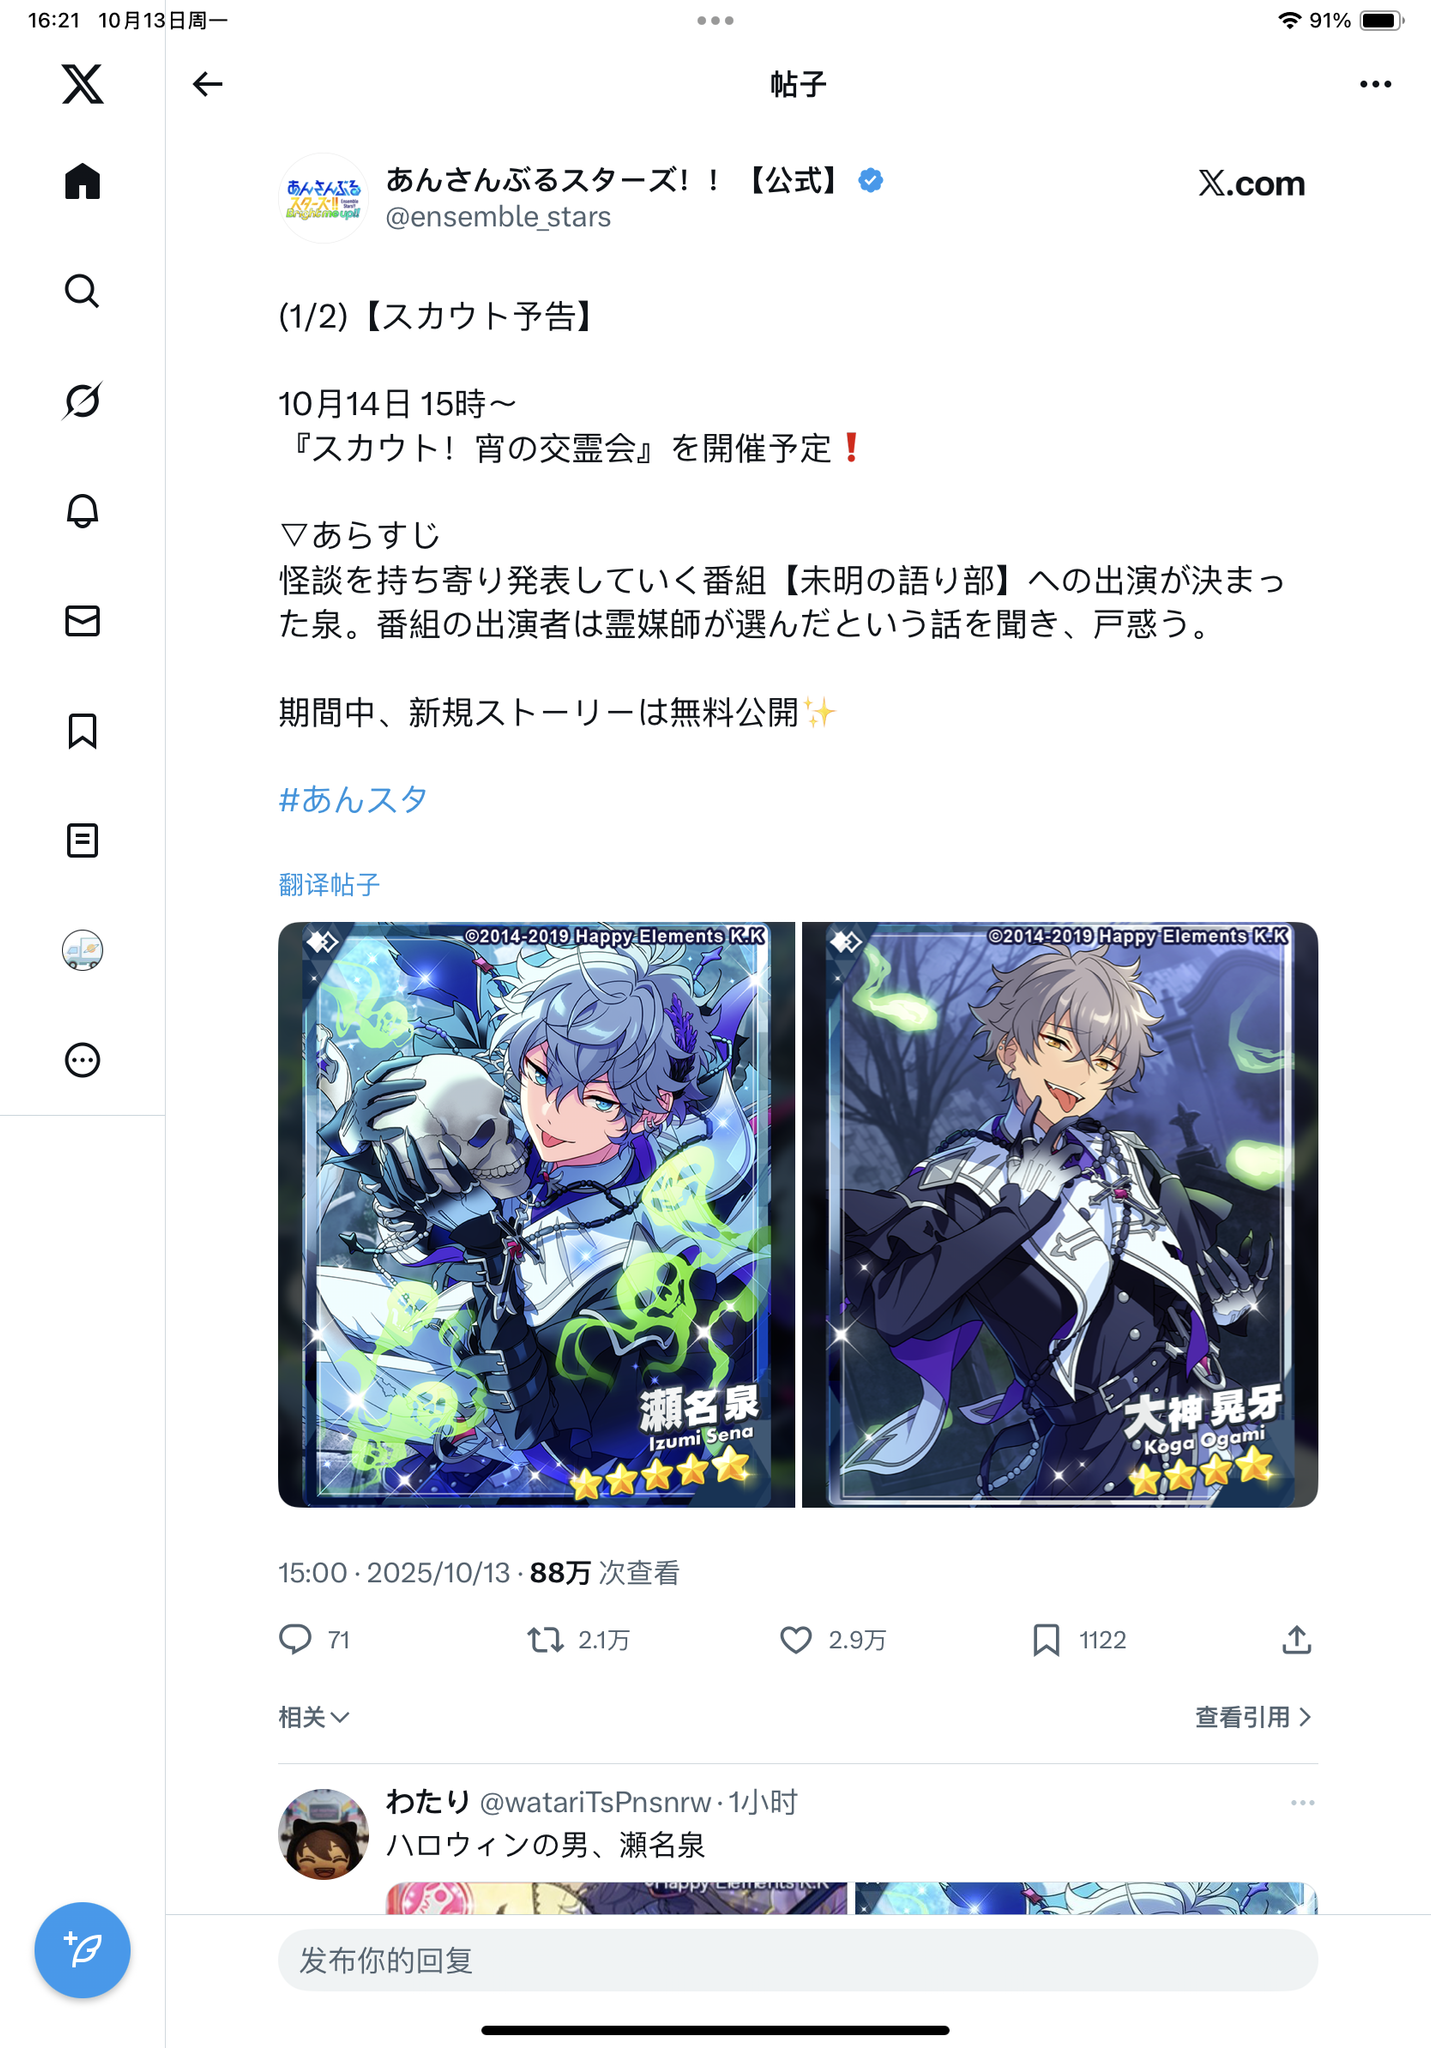Tap 翻译帖子 to translate post

pyautogui.click(x=329, y=884)
